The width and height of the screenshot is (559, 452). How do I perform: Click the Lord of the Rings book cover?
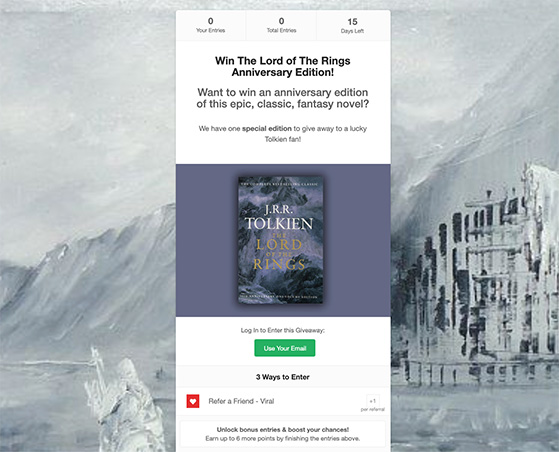coord(281,240)
